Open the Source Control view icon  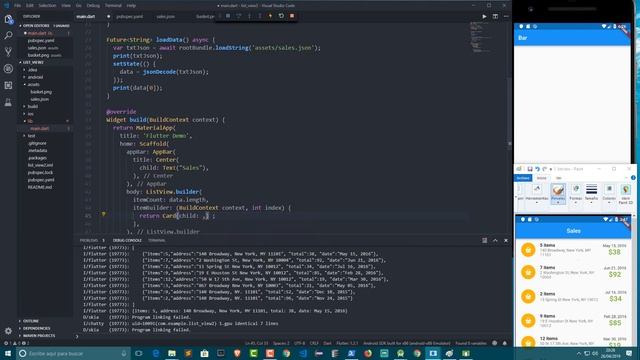point(8,52)
